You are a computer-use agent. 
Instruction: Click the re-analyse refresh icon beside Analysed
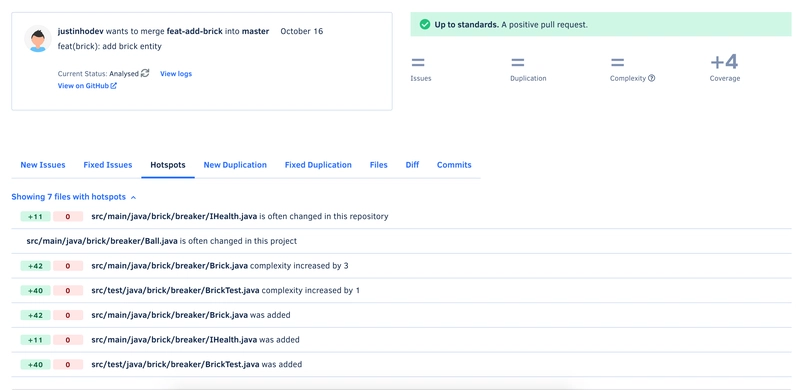pos(145,74)
